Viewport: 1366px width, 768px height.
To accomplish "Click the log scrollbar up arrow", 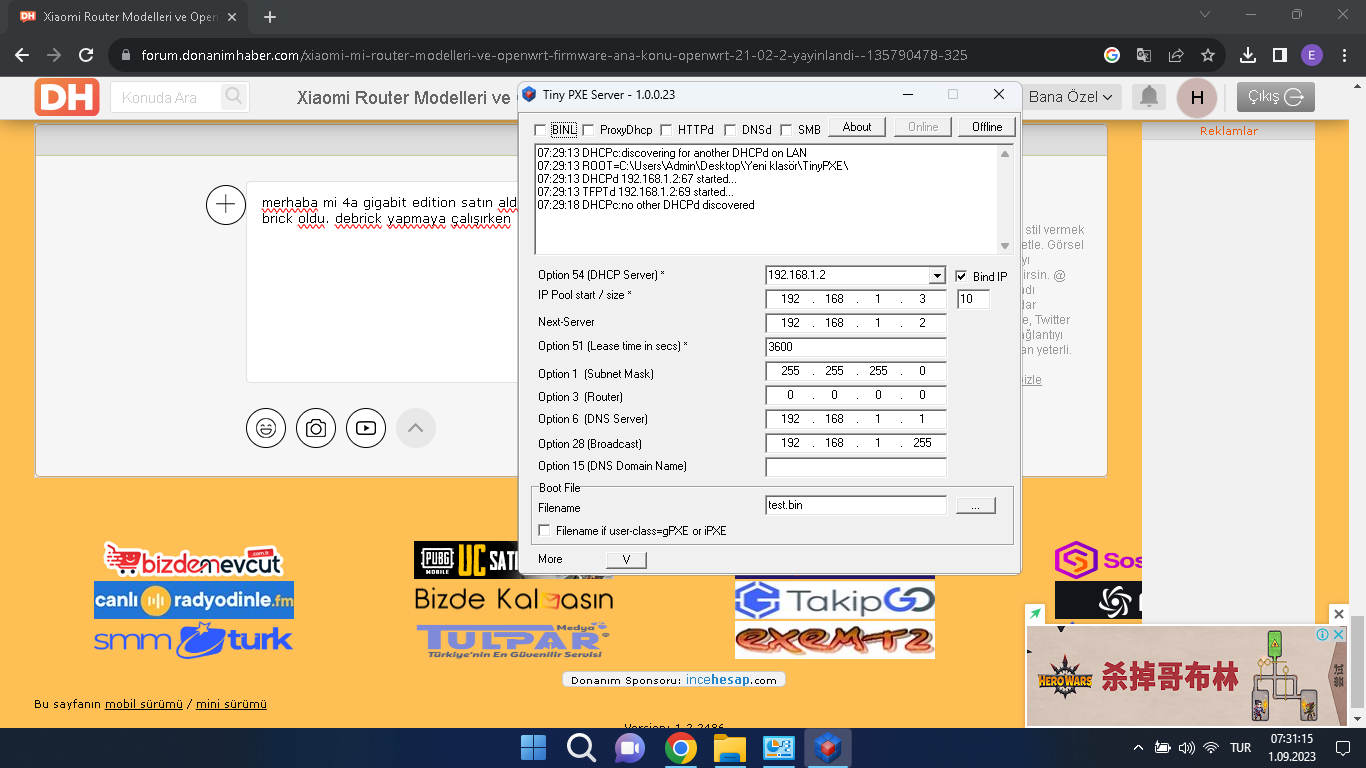I will (x=1005, y=153).
